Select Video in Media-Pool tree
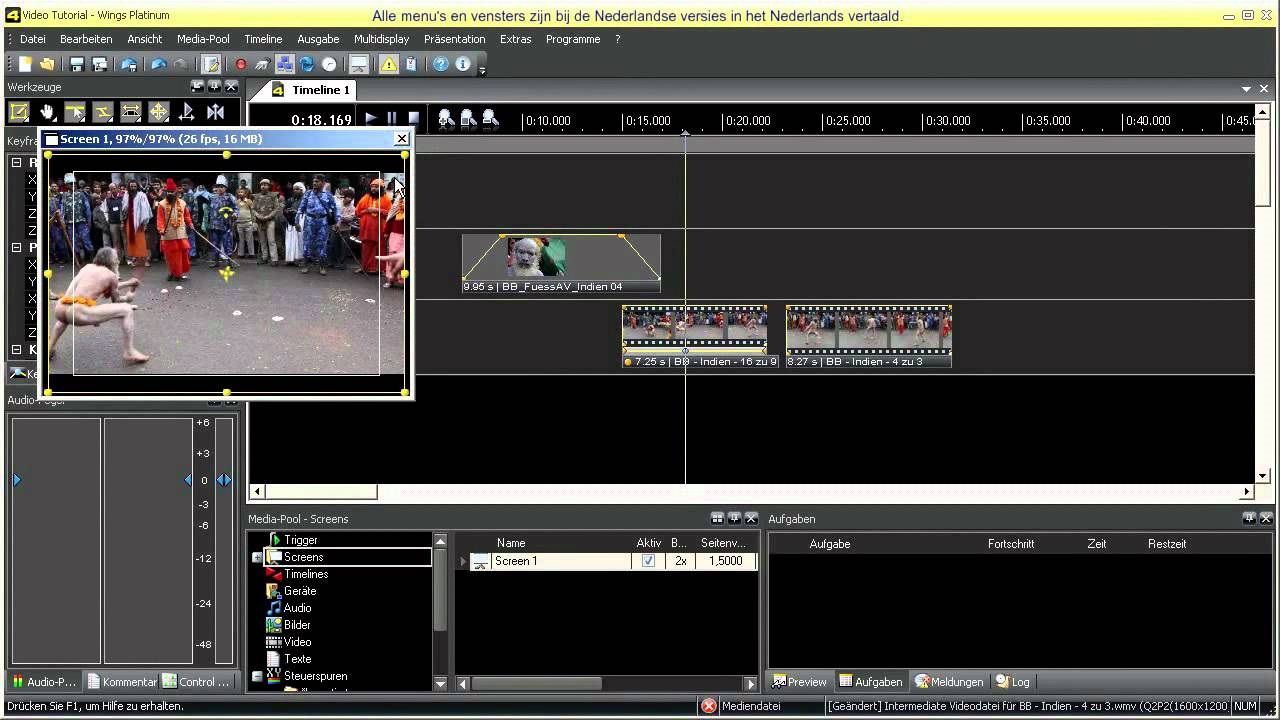The image size is (1280, 720). coord(297,642)
